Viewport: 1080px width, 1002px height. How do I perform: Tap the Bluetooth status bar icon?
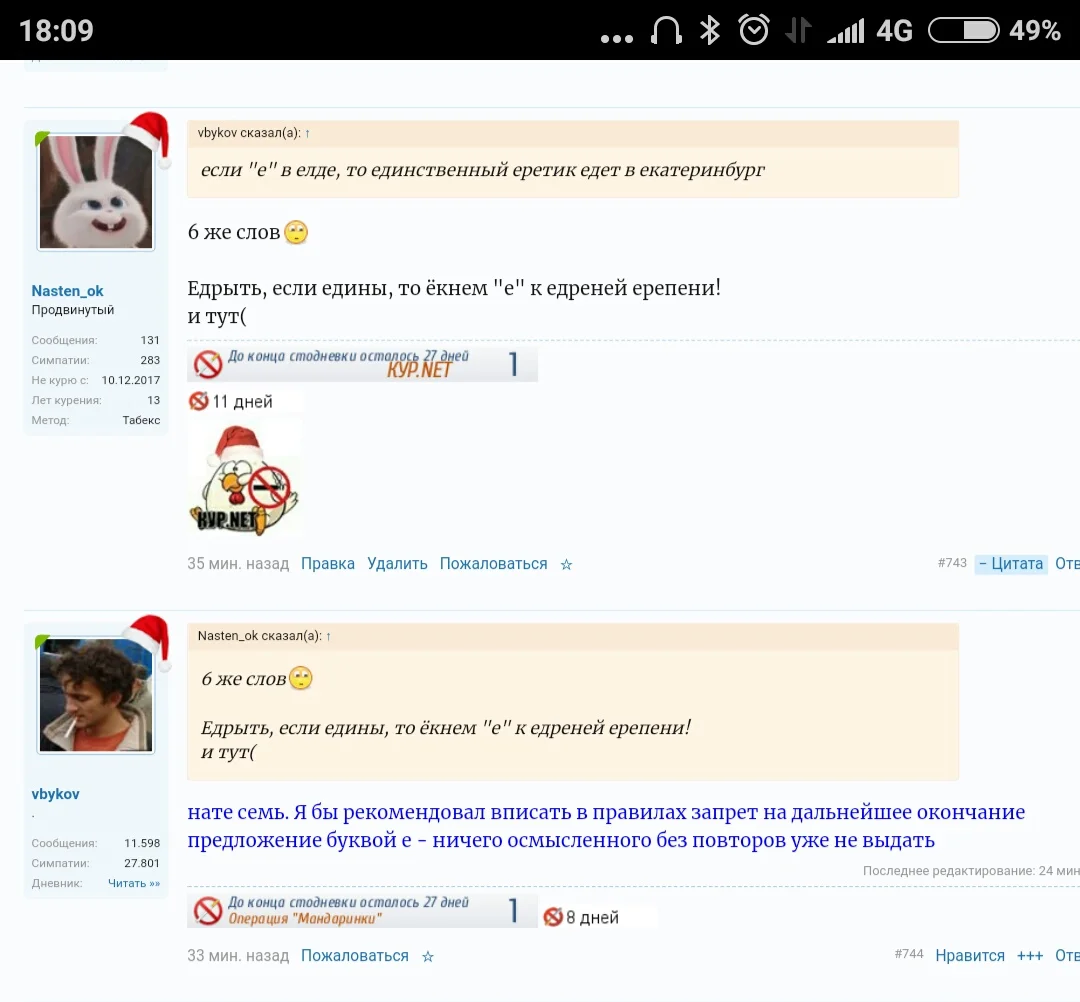click(709, 30)
